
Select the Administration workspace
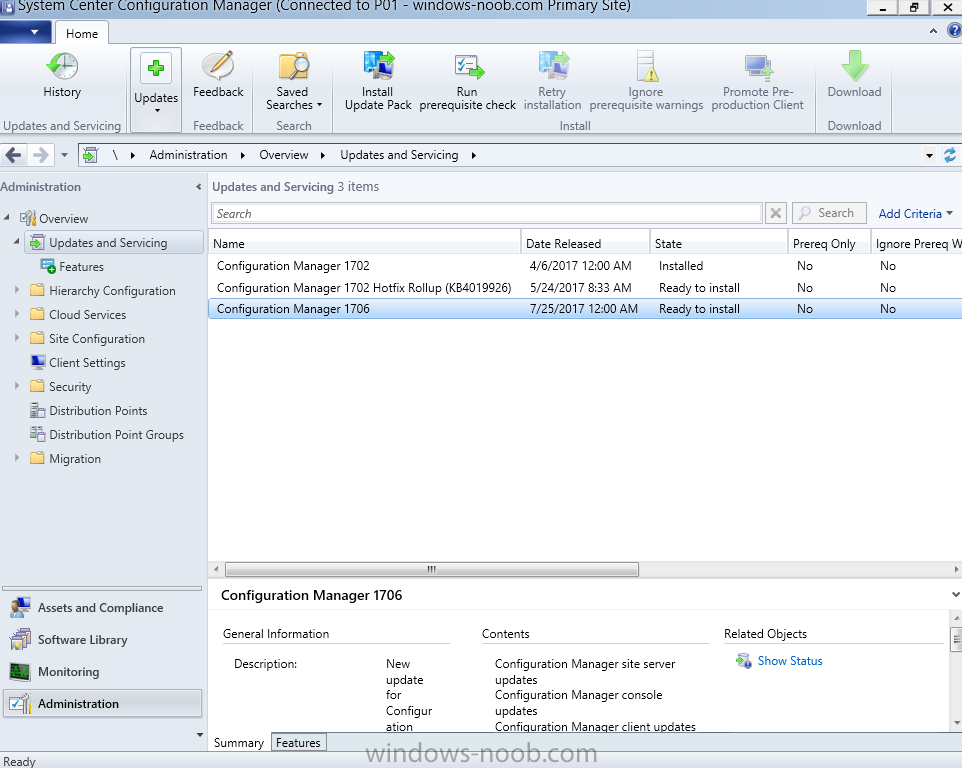point(102,703)
